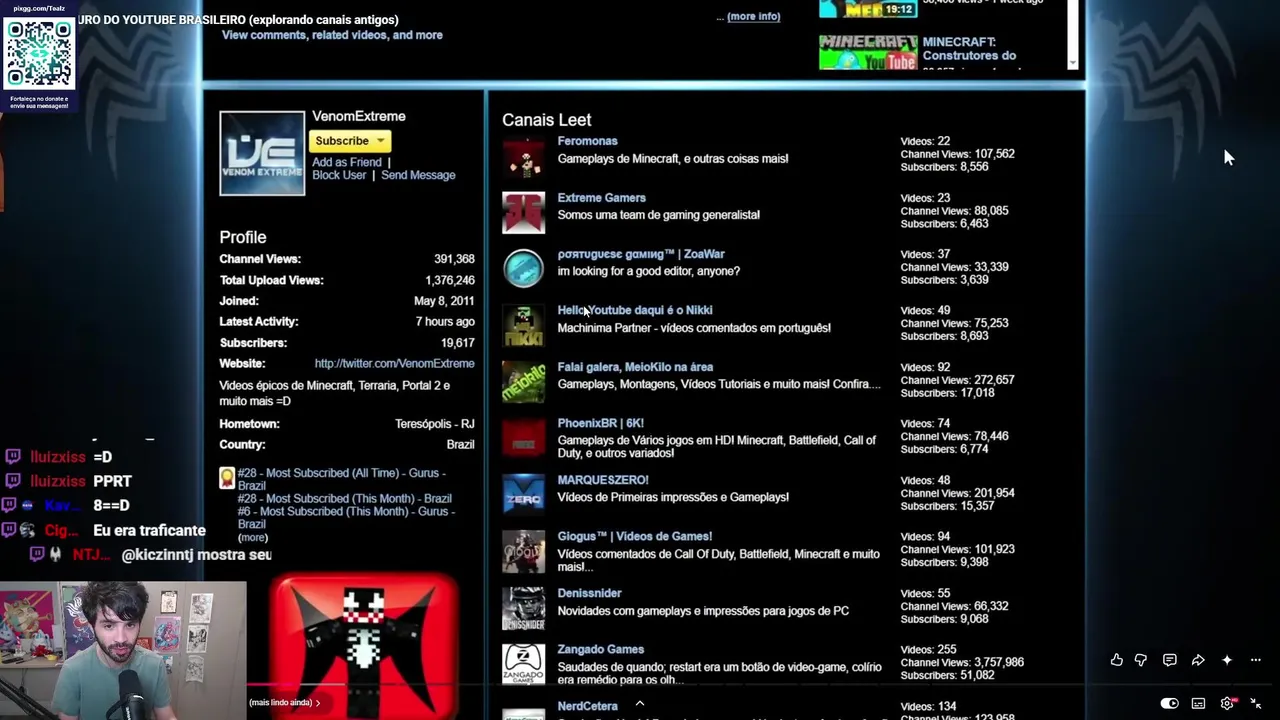Click the Send Message link
The image size is (1280, 720).
[x=418, y=175]
